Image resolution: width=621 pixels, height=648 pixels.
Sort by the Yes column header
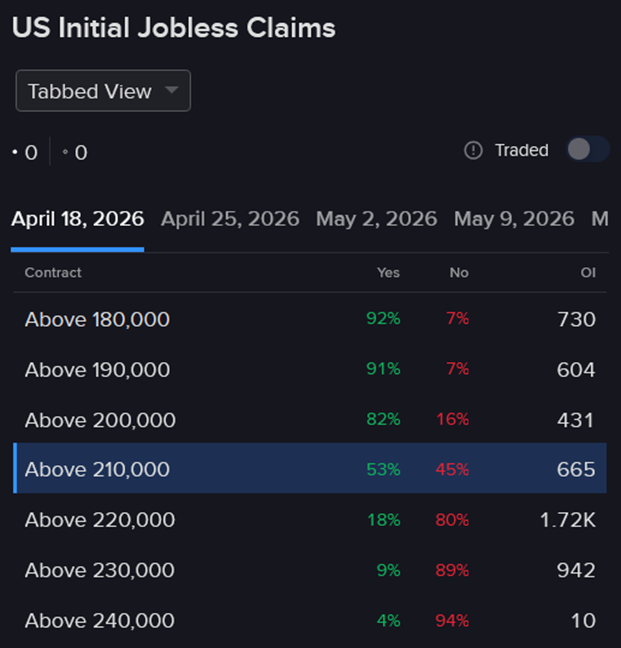click(388, 272)
